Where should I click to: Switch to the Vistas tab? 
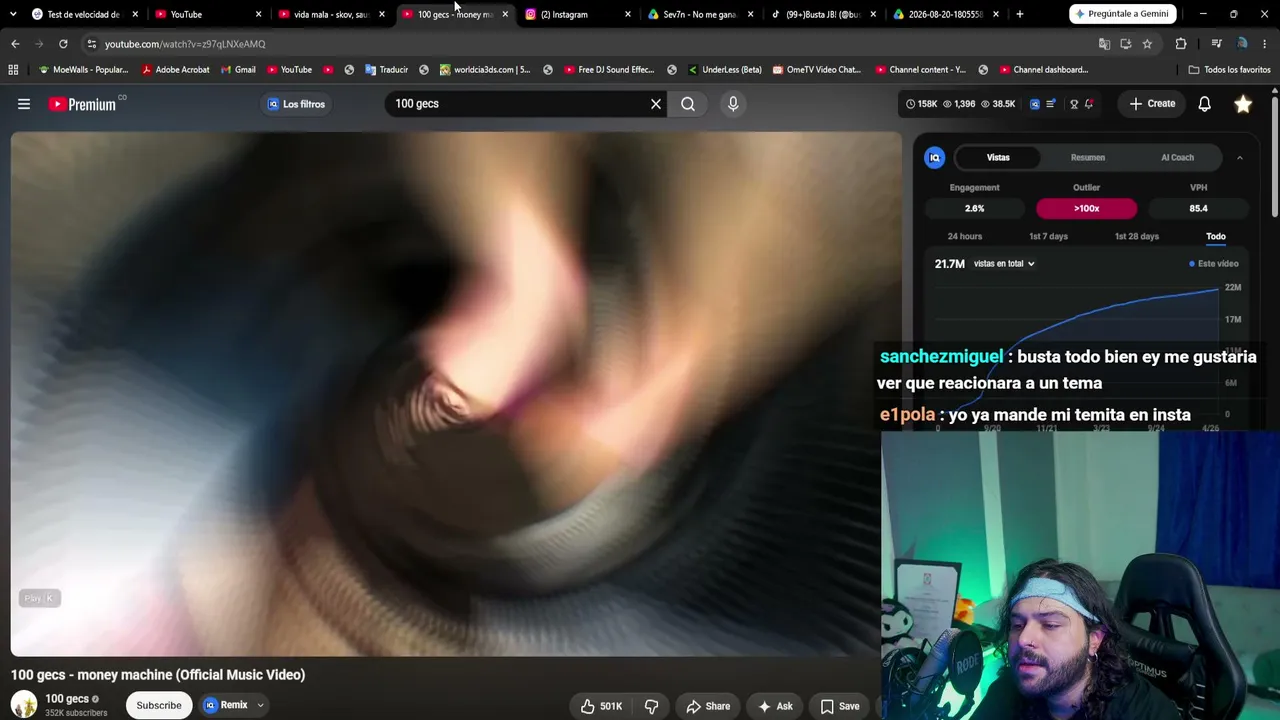coord(998,158)
